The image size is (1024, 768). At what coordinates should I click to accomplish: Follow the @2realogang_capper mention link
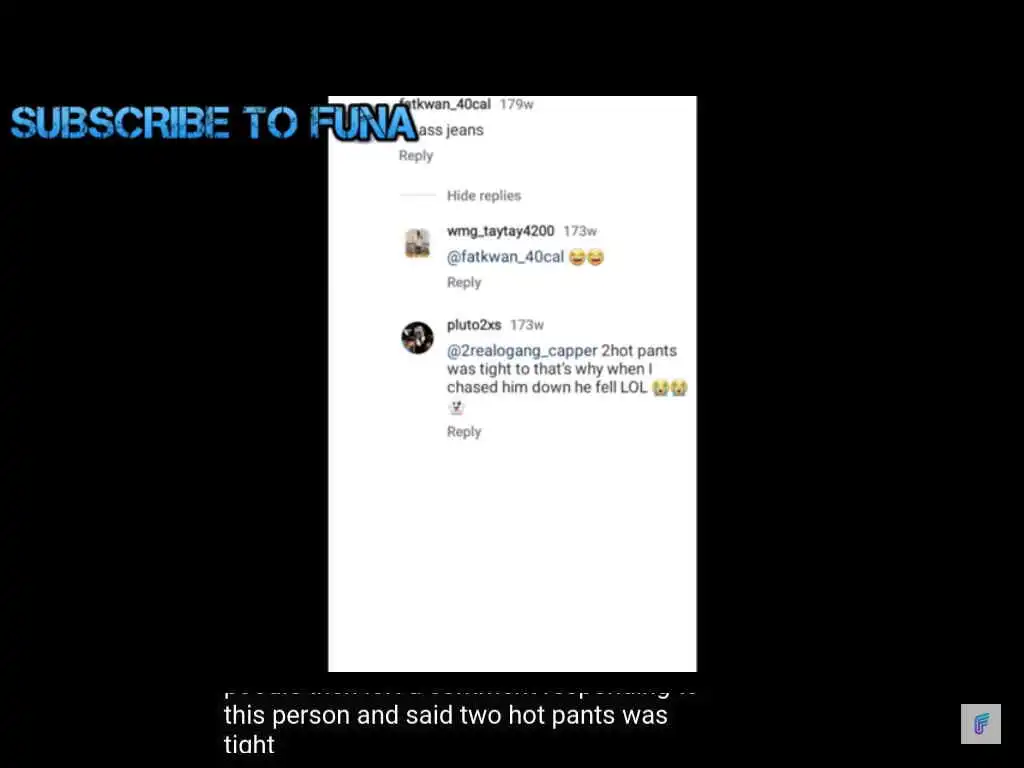tap(522, 351)
